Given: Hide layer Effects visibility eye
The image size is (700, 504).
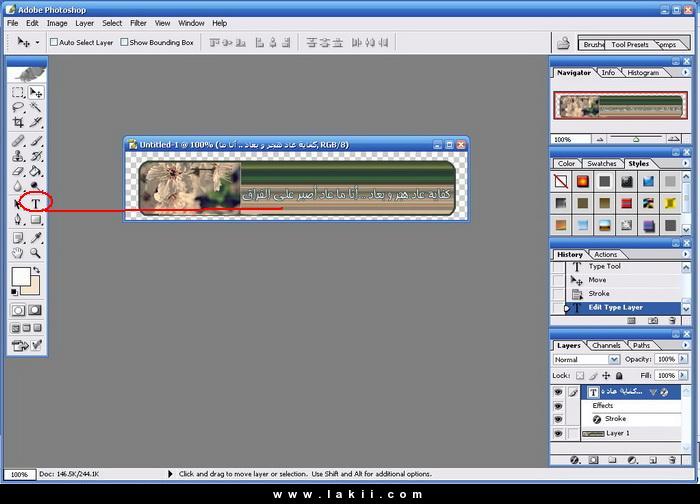Looking at the screenshot, I should 558,406.
